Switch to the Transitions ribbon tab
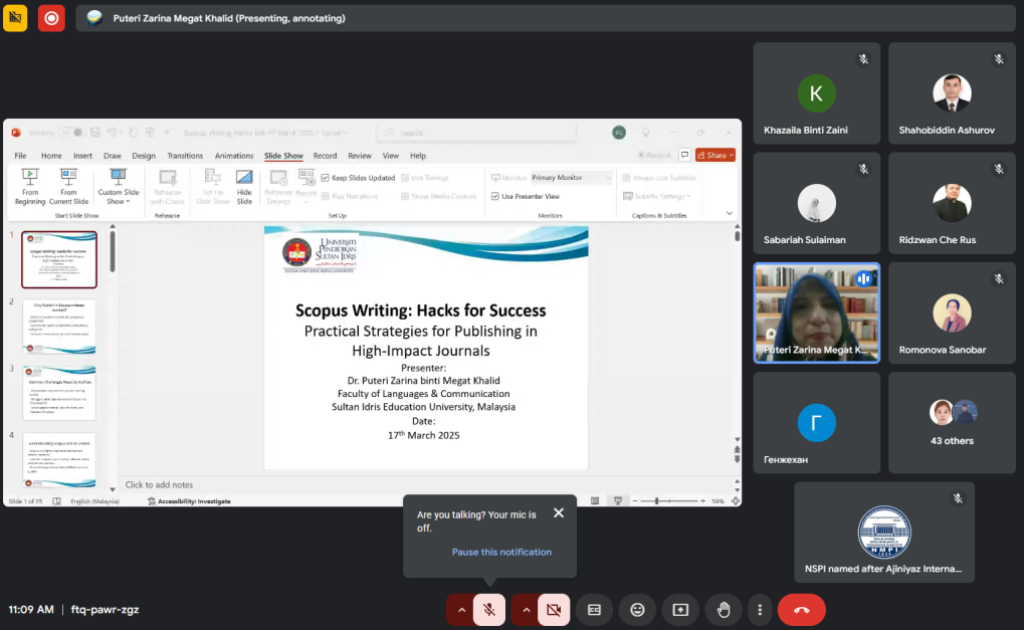This screenshot has height=630, width=1024. (185, 156)
